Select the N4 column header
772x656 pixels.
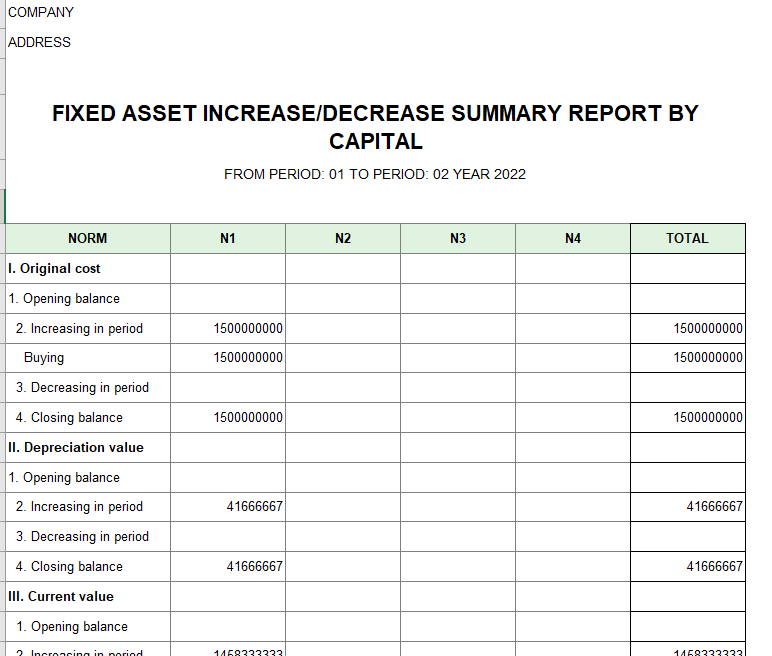573,239
